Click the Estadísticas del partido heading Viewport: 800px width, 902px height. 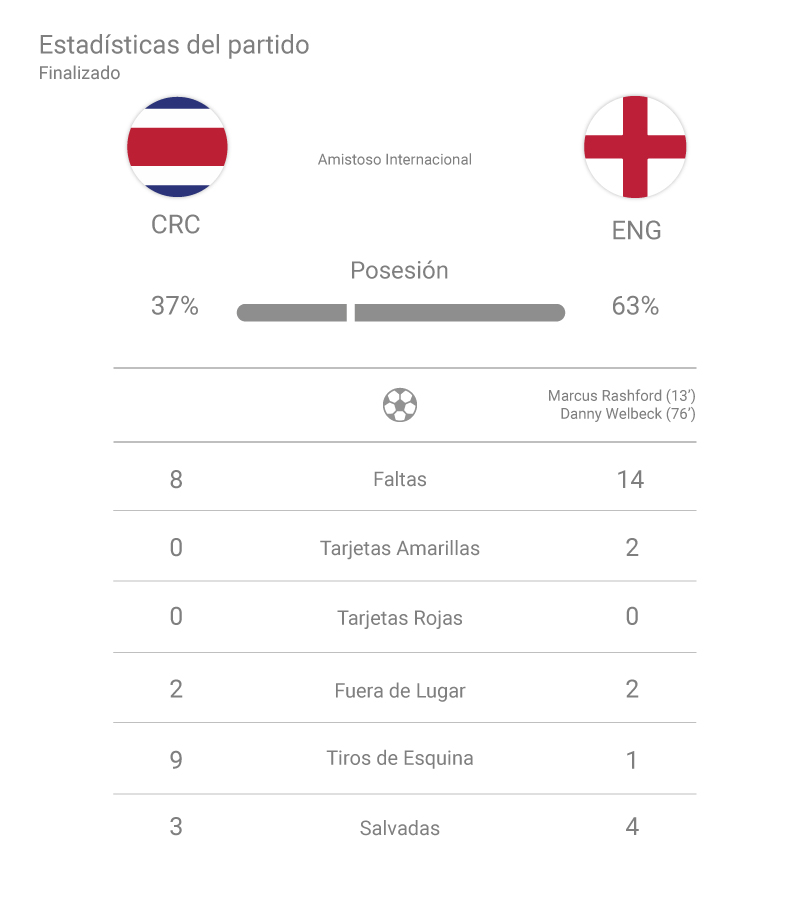coord(174,45)
